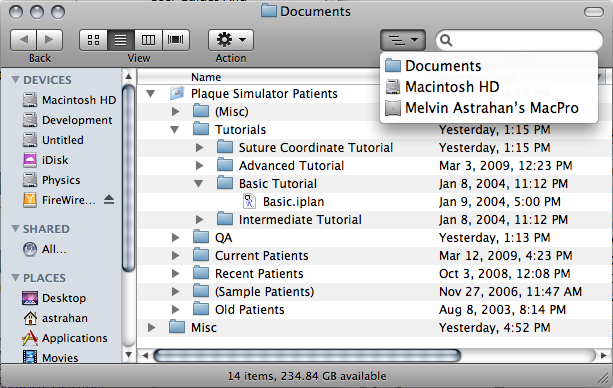Click the toolbar toggle pill button
Image resolution: width=613 pixels, height=388 pixels.
(x=594, y=12)
